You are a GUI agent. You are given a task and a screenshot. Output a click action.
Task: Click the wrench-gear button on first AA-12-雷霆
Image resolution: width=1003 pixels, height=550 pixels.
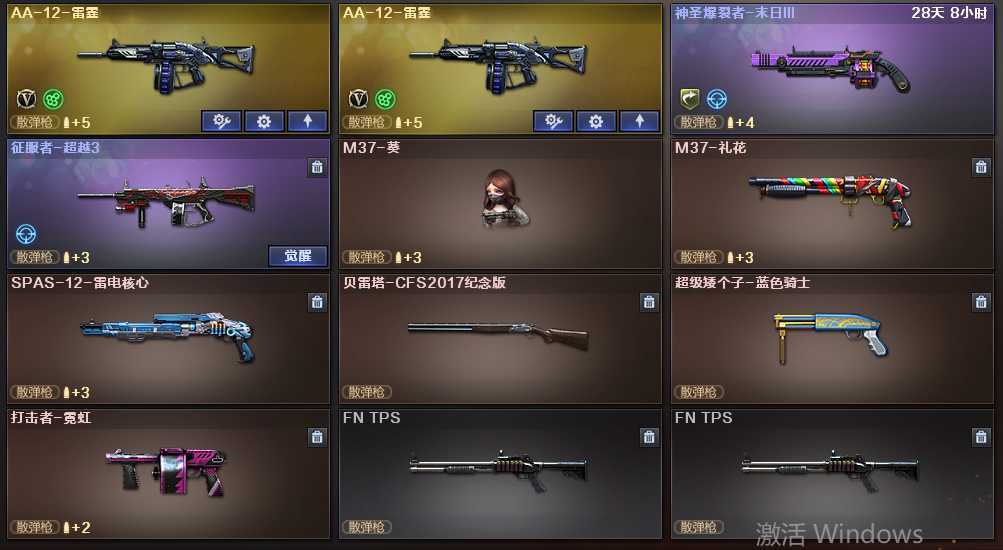tap(221, 121)
